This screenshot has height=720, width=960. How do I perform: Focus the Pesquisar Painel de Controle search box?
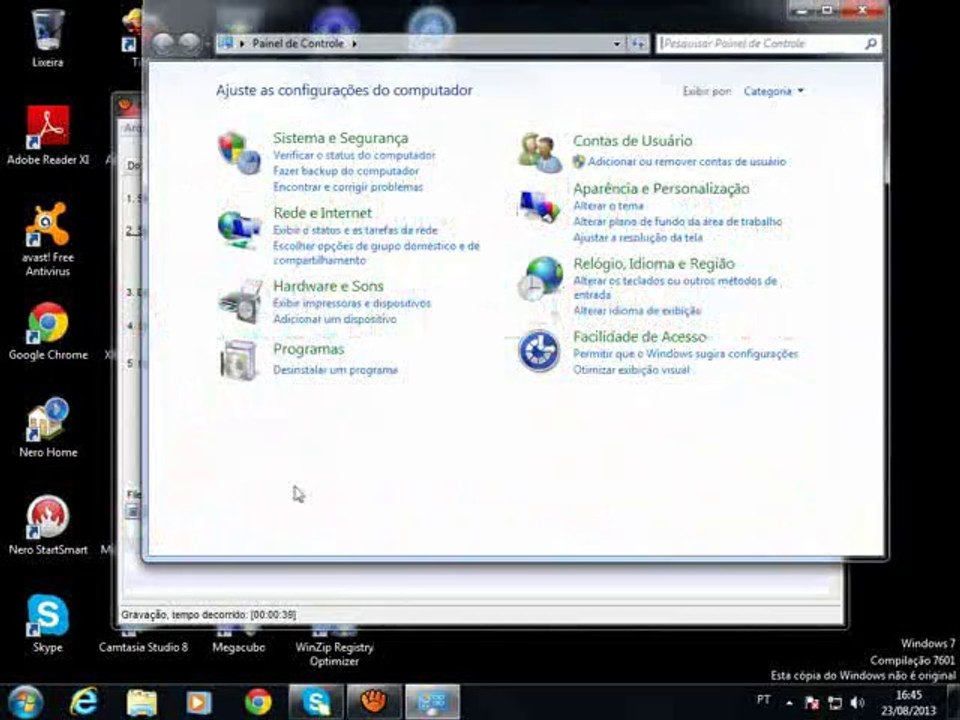click(768, 43)
